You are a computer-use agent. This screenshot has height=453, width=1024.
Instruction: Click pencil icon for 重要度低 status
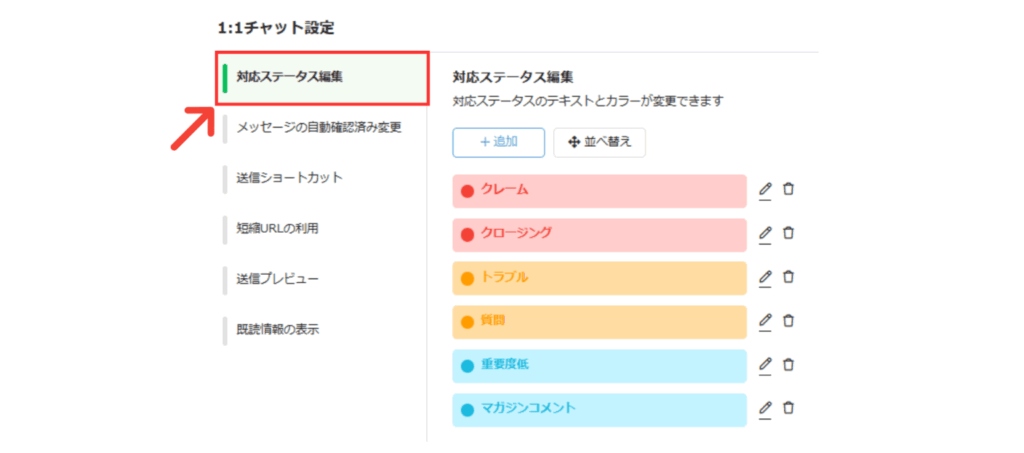click(765, 366)
